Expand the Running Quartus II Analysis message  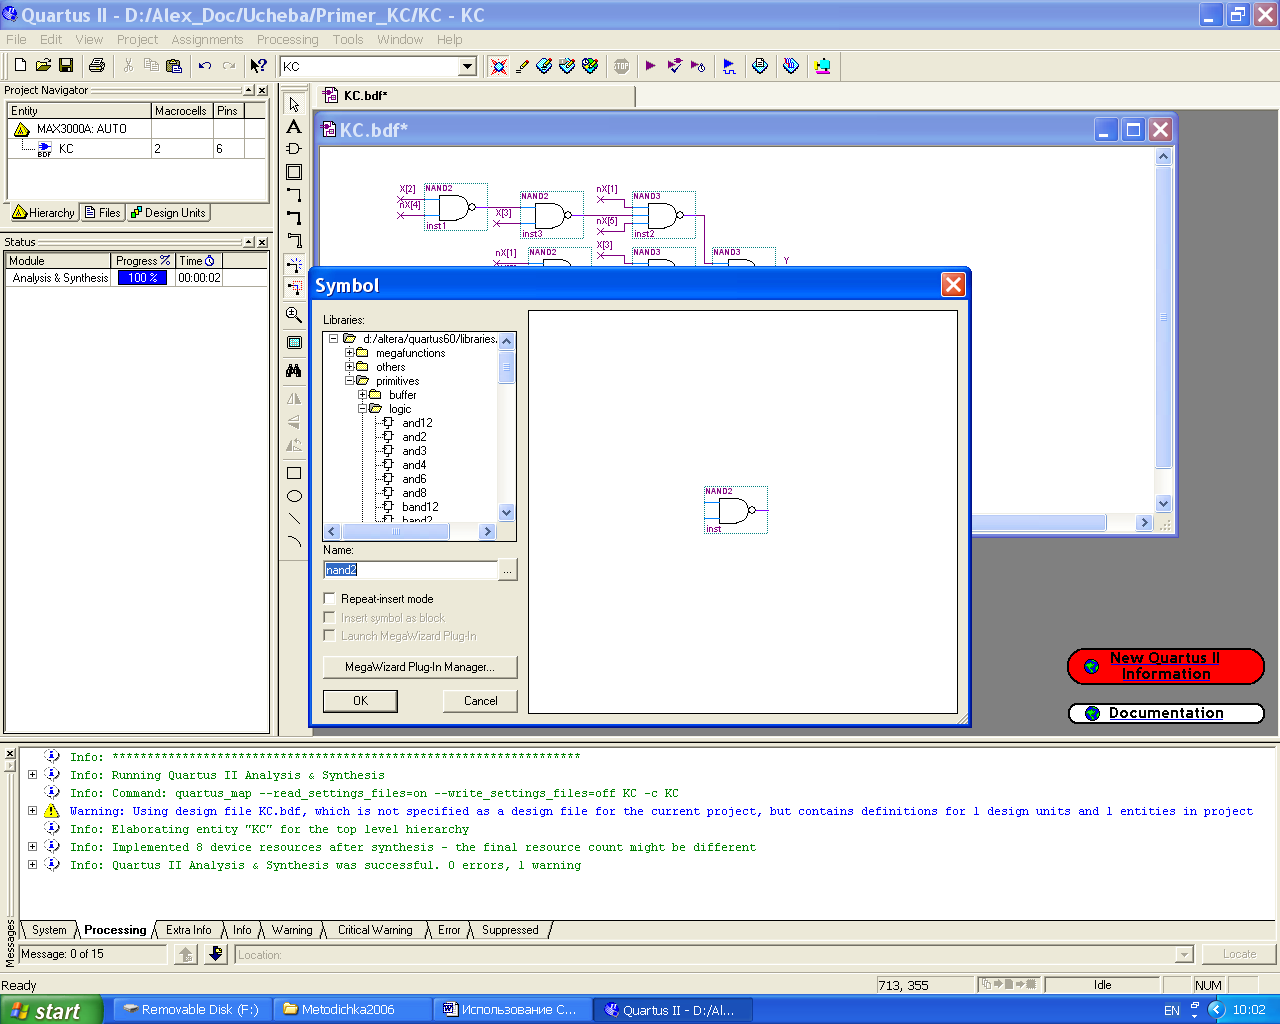(x=32, y=775)
